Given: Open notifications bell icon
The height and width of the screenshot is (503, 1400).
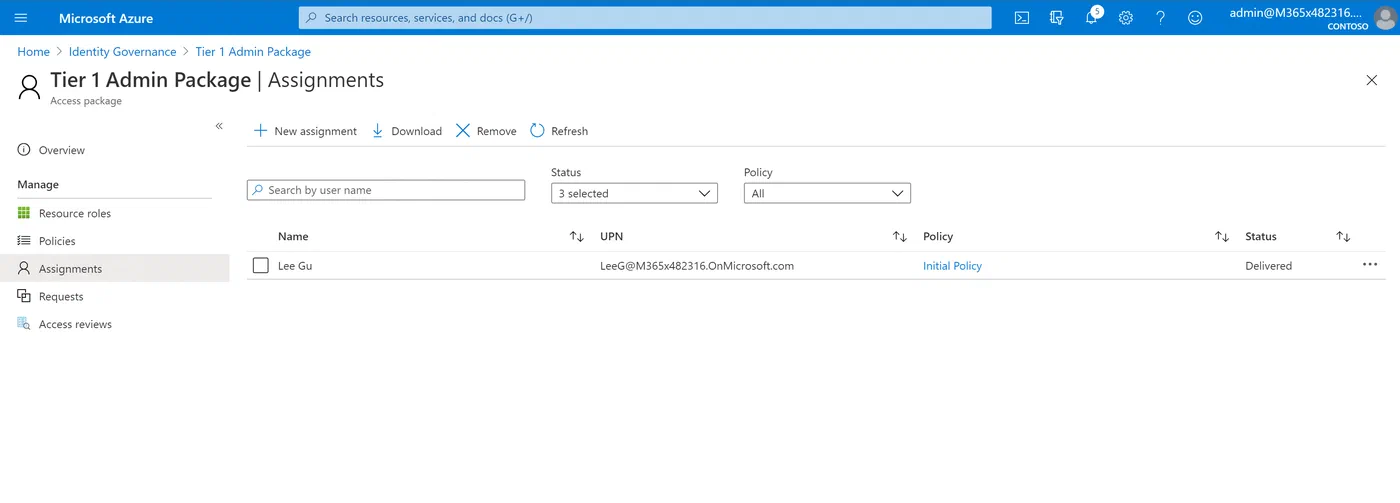Looking at the screenshot, I should point(1092,18).
